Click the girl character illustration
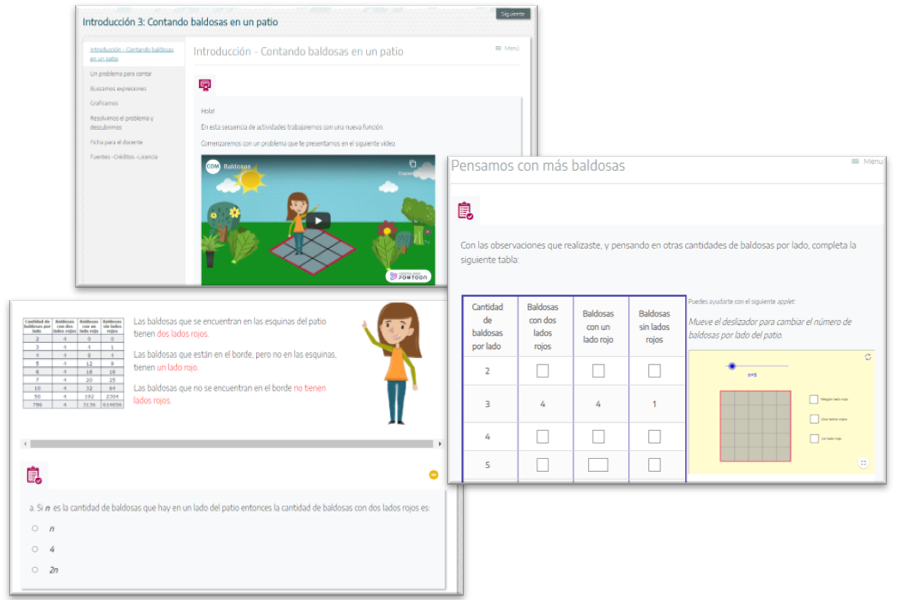The height and width of the screenshot is (600, 898). click(394, 364)
